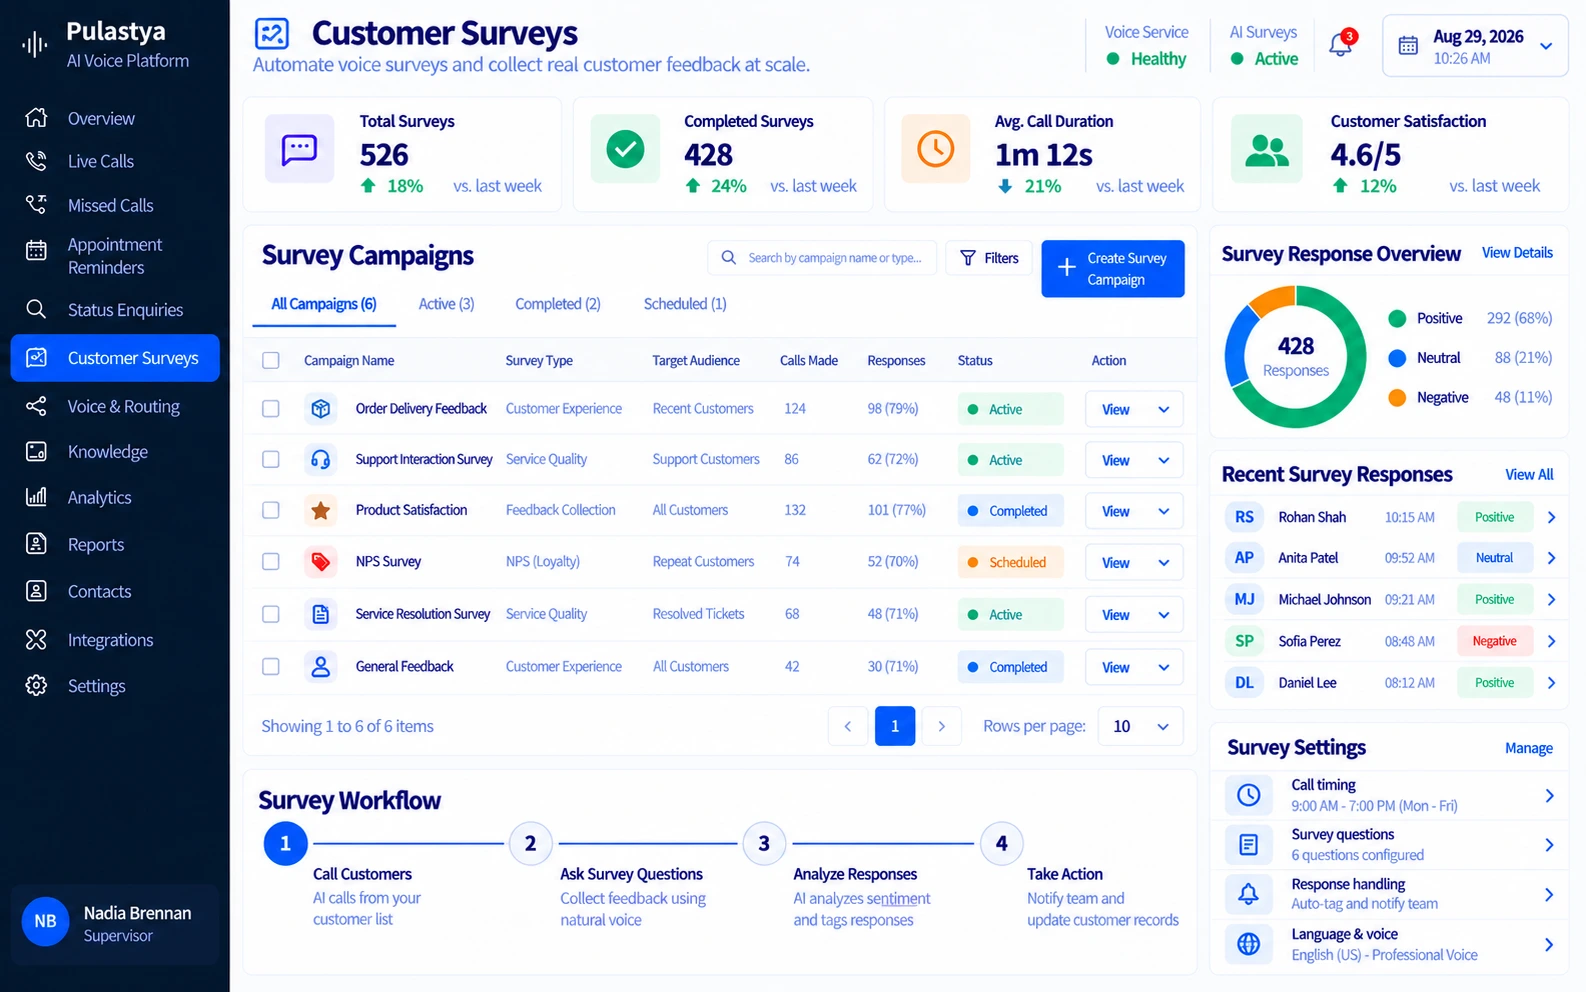Open the Rows per page dropdown

tap(1140, 726)
